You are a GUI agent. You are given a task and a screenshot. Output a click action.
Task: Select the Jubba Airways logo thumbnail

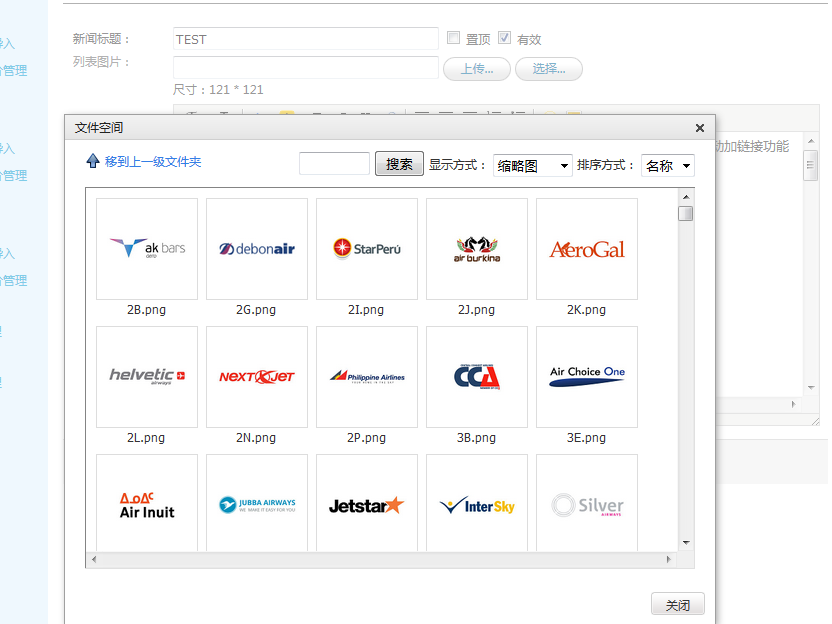(x=257, y=503)
